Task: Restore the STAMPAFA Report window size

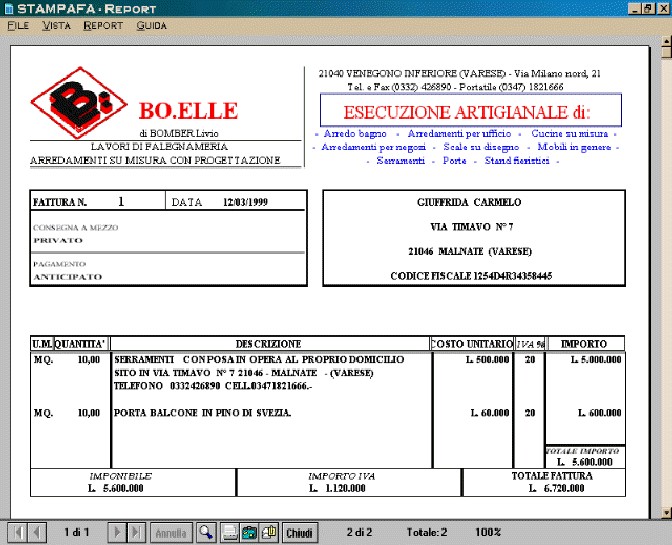Action: point(647,8)
